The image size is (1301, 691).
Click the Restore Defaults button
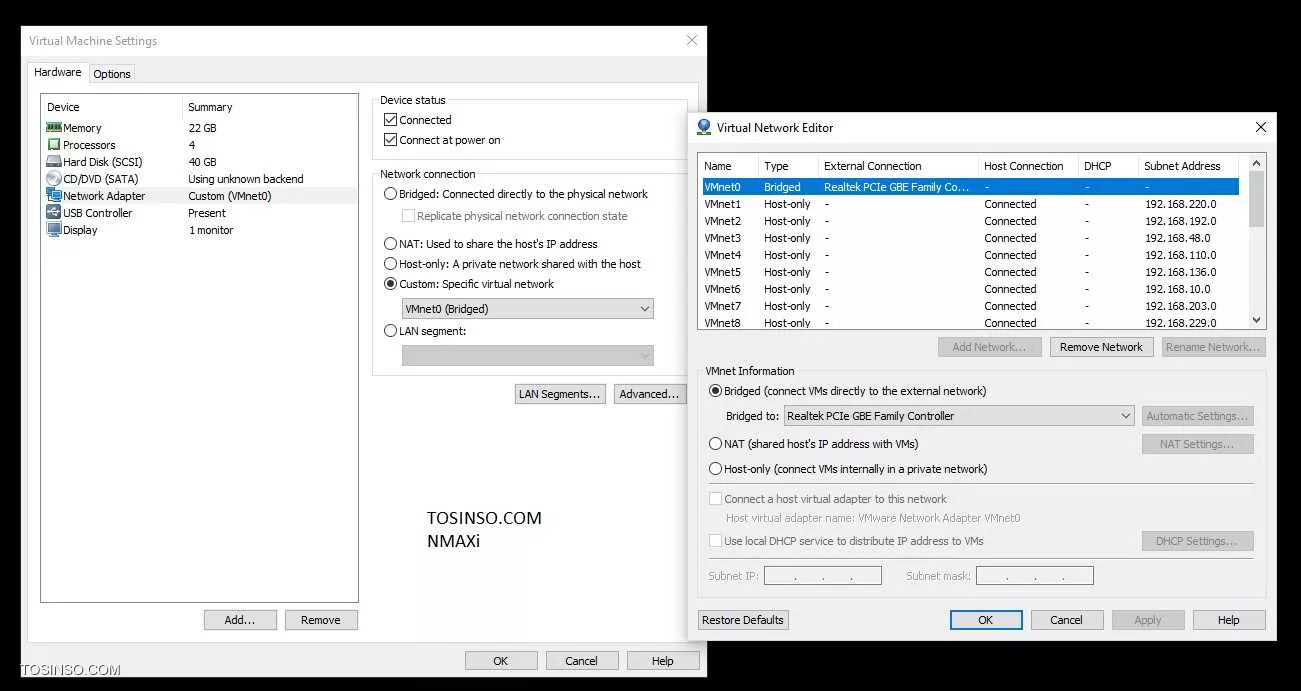coord(743,620)
